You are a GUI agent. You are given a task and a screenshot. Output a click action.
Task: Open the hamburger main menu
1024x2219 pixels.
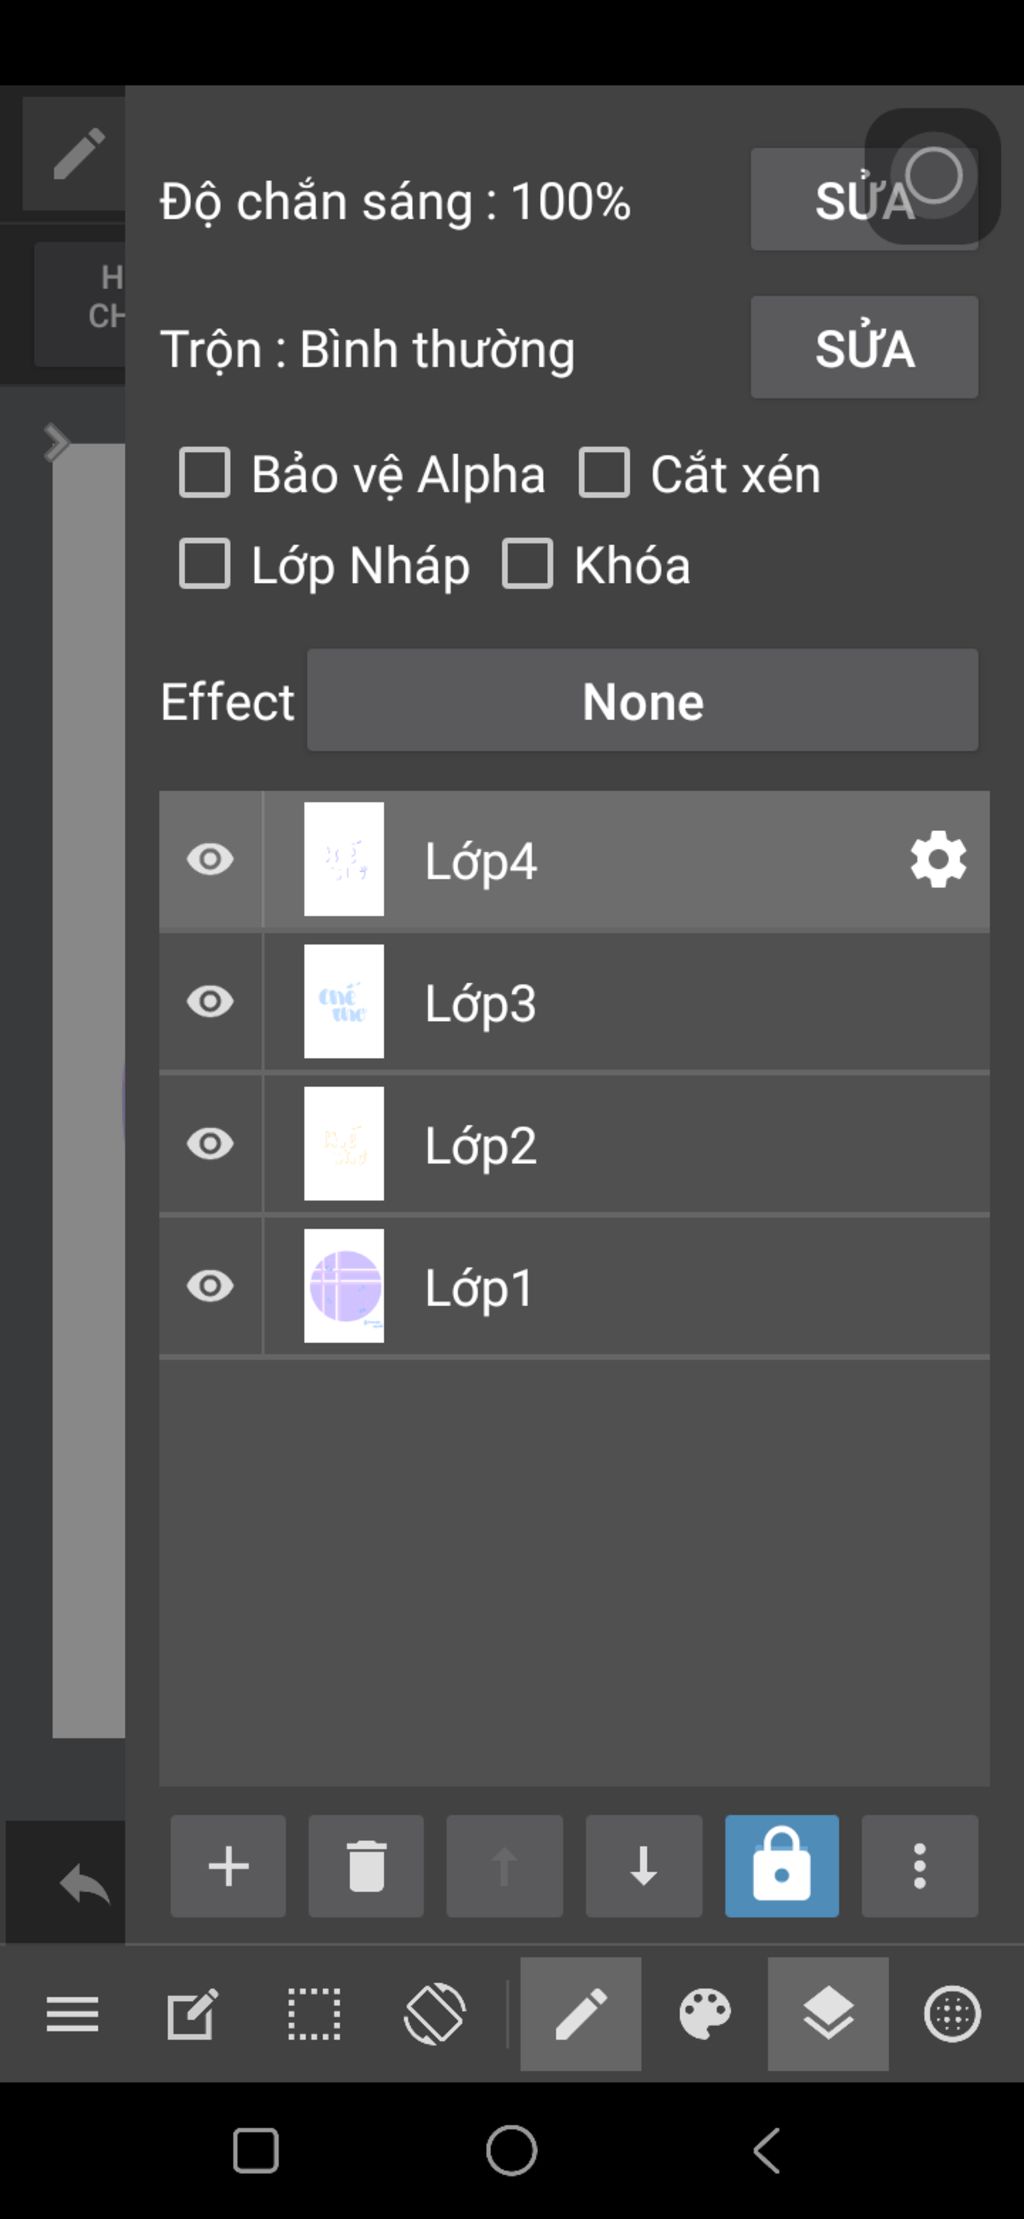click(73, 2014)
